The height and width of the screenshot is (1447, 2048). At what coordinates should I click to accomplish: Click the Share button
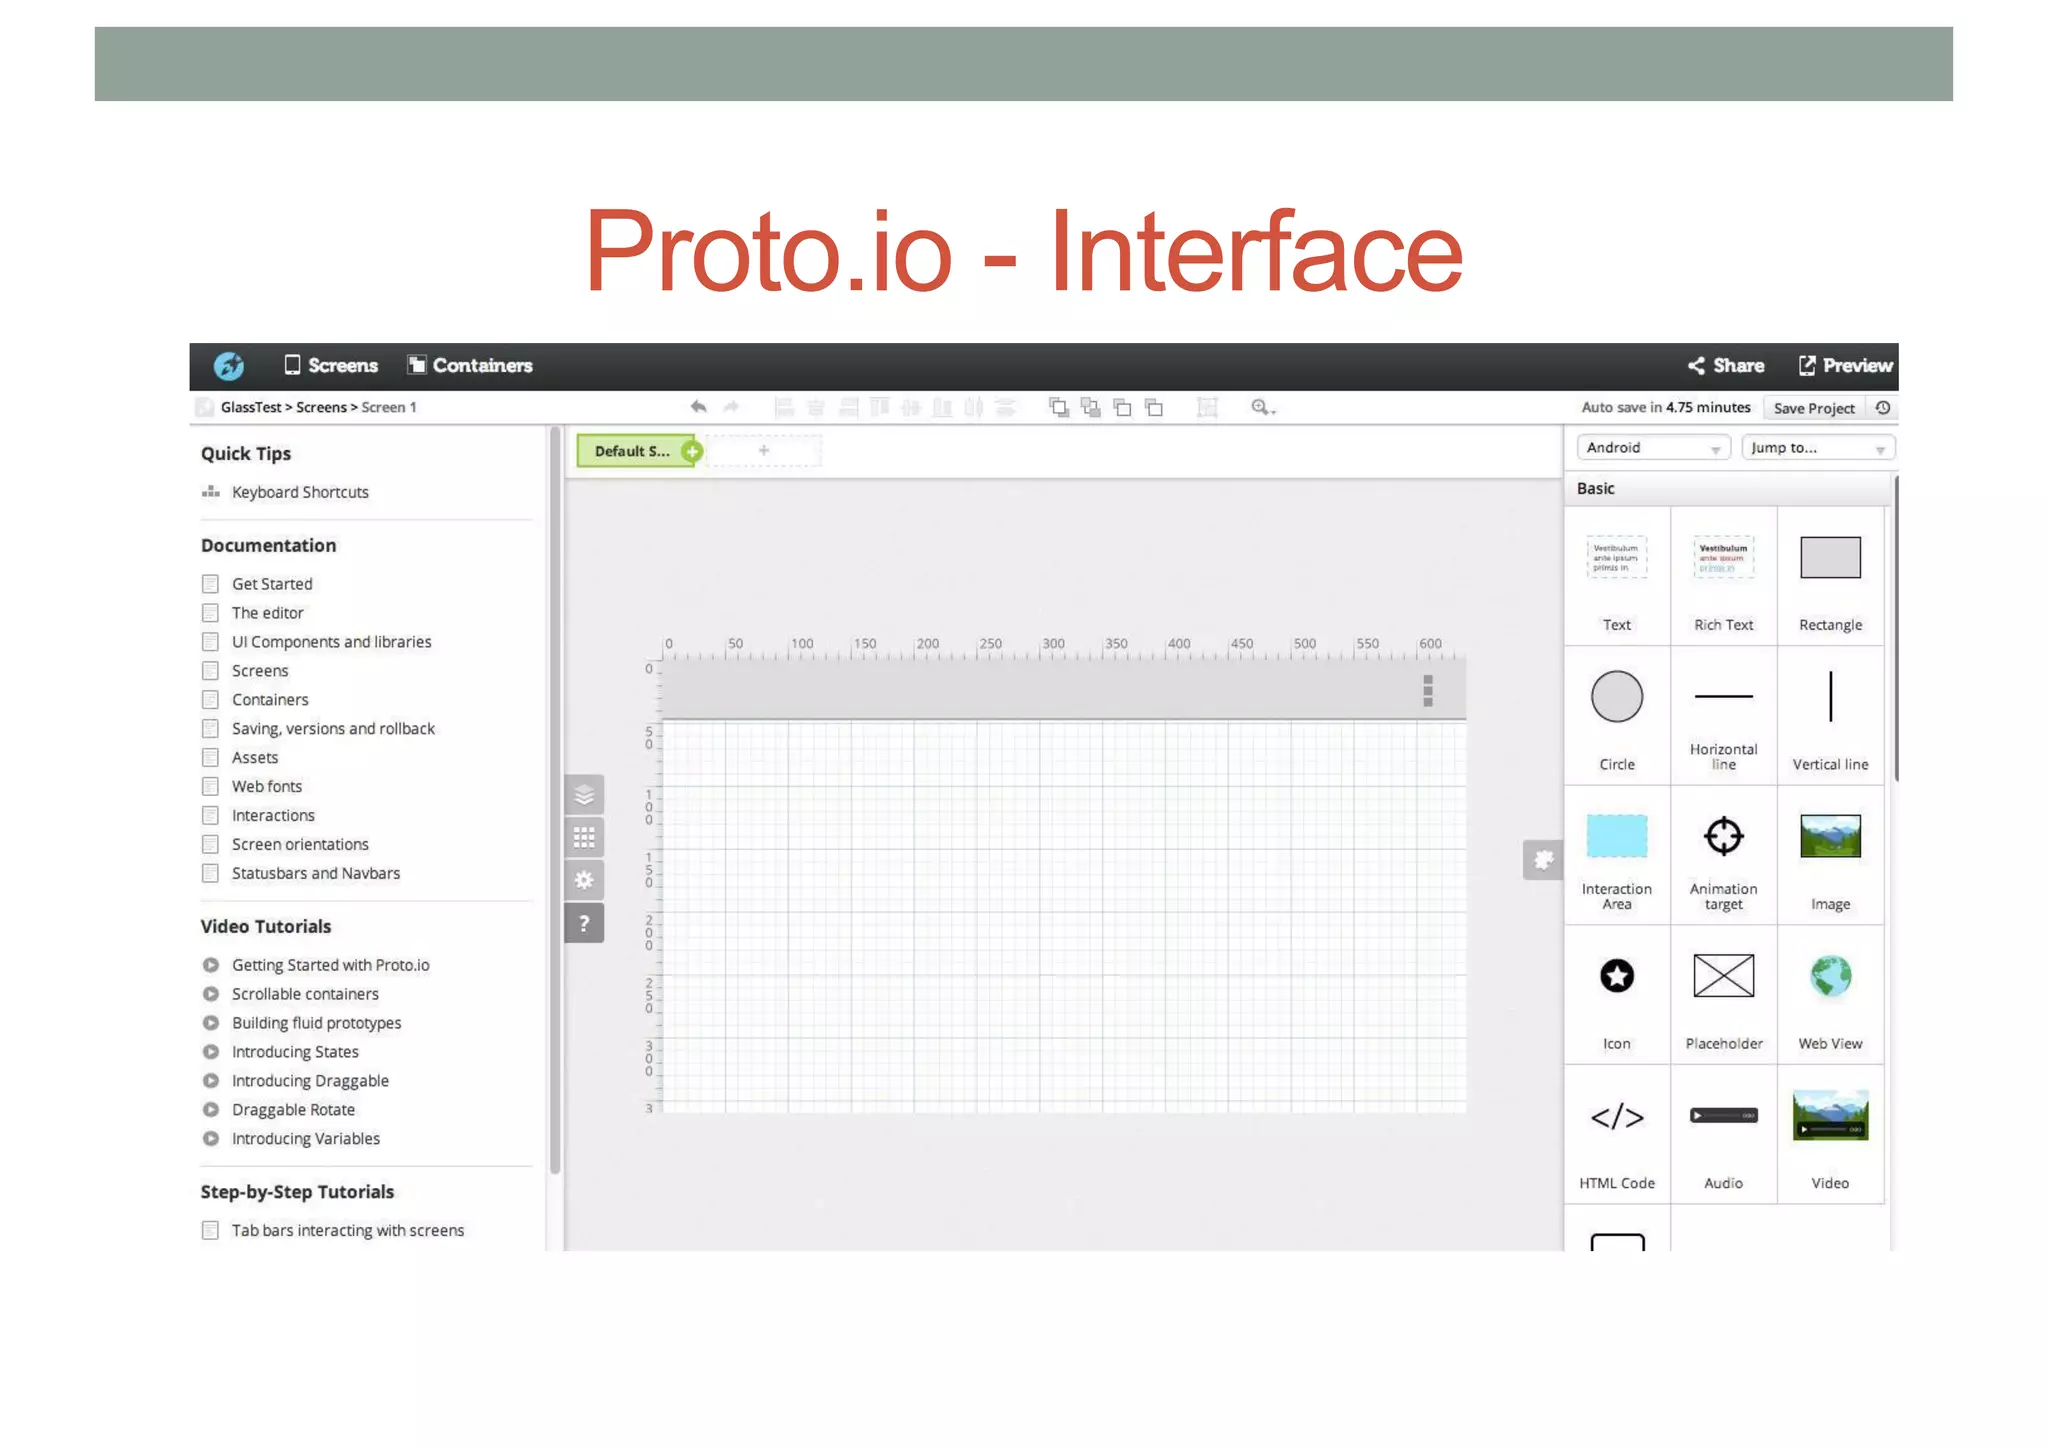1726,366
